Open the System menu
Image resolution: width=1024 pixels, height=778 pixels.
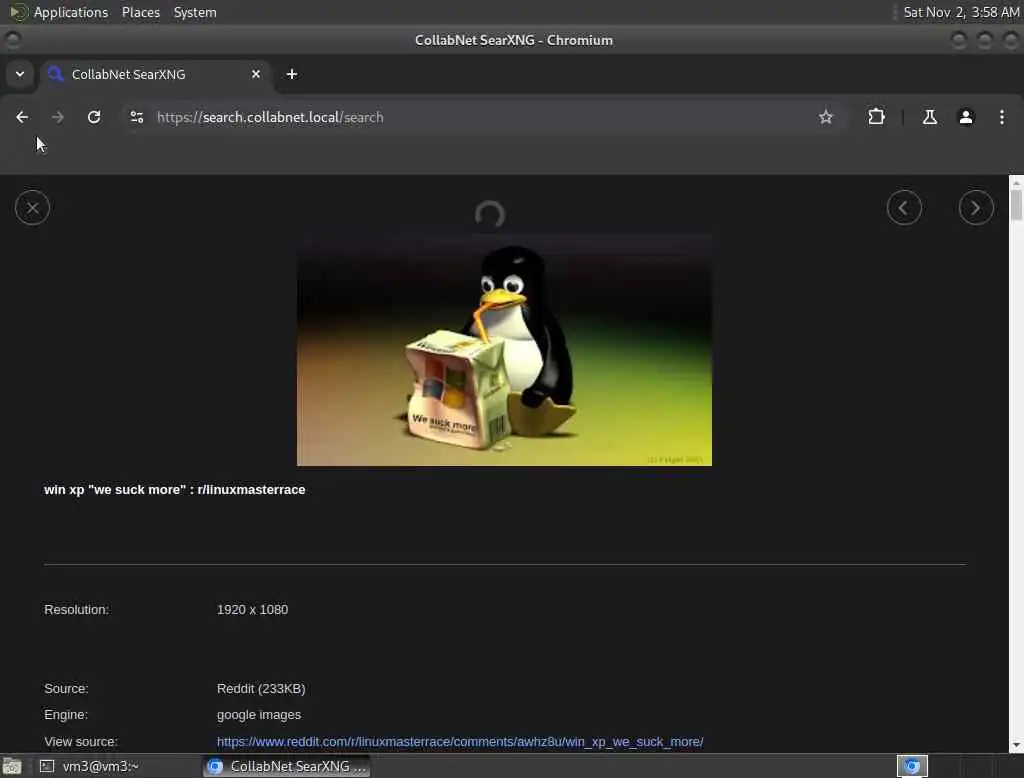195,12
